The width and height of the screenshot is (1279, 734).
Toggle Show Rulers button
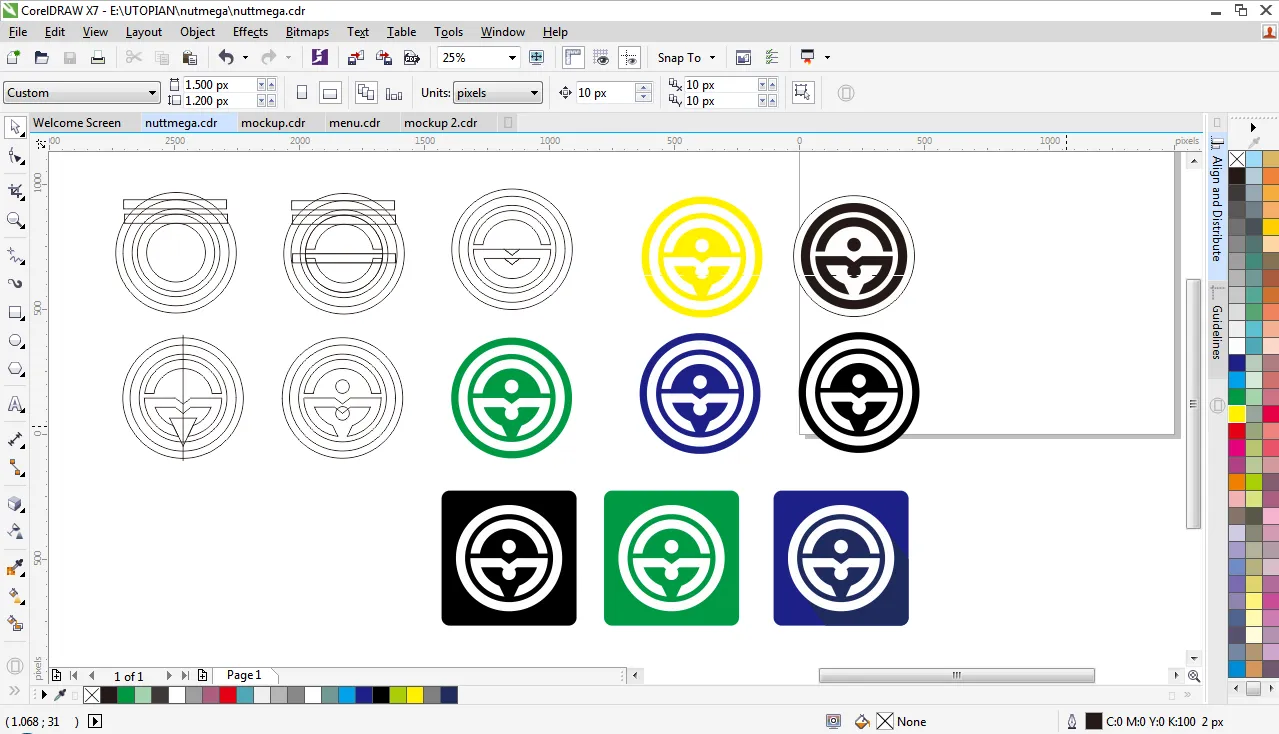pos(573,58)
